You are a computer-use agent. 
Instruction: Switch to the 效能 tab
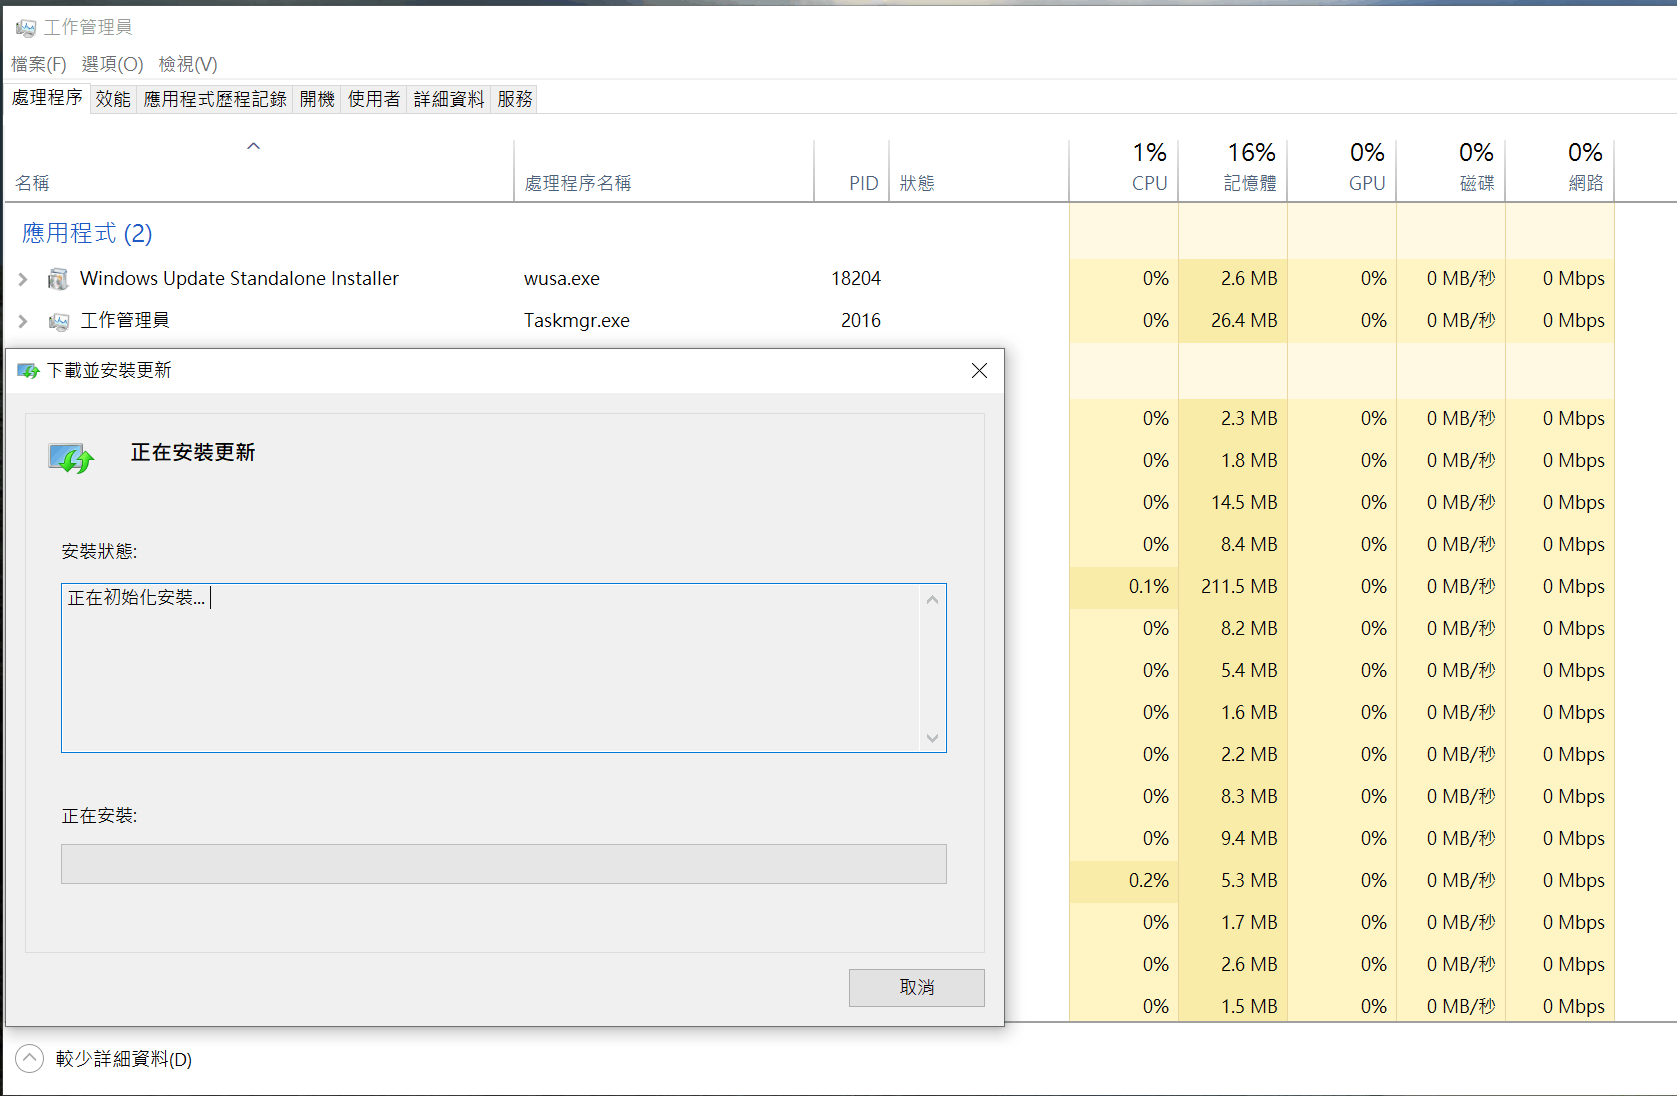pyautogui.click(x=113, y=99)
